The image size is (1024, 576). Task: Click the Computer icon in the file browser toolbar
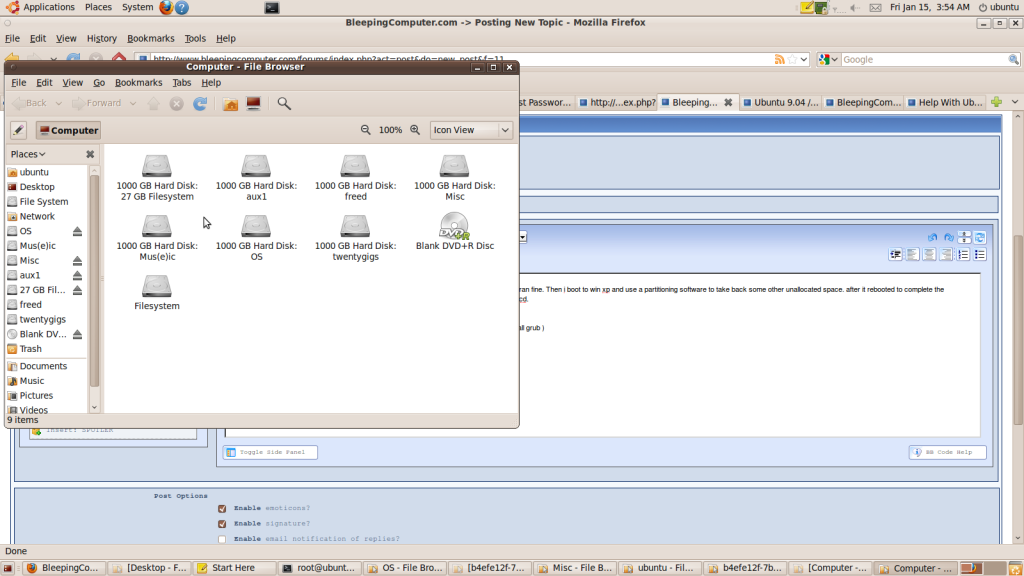click(x=254, y=103)
